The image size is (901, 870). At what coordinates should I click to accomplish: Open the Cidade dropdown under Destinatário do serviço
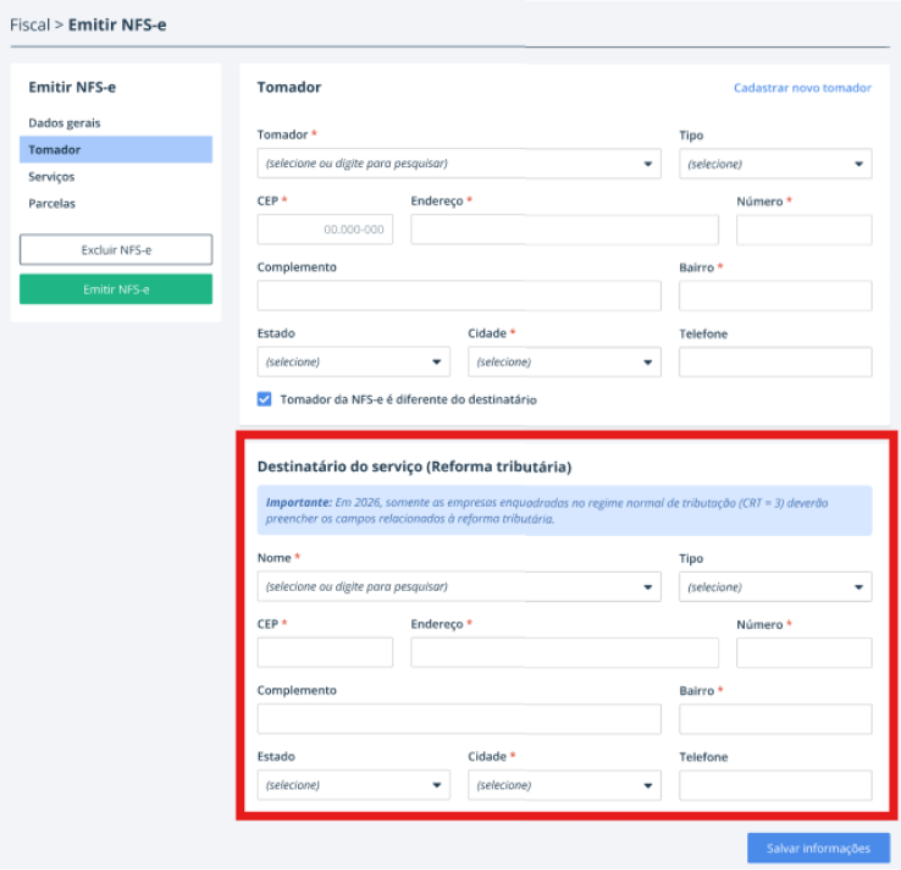pyautogui.click(x=564, y=785)
